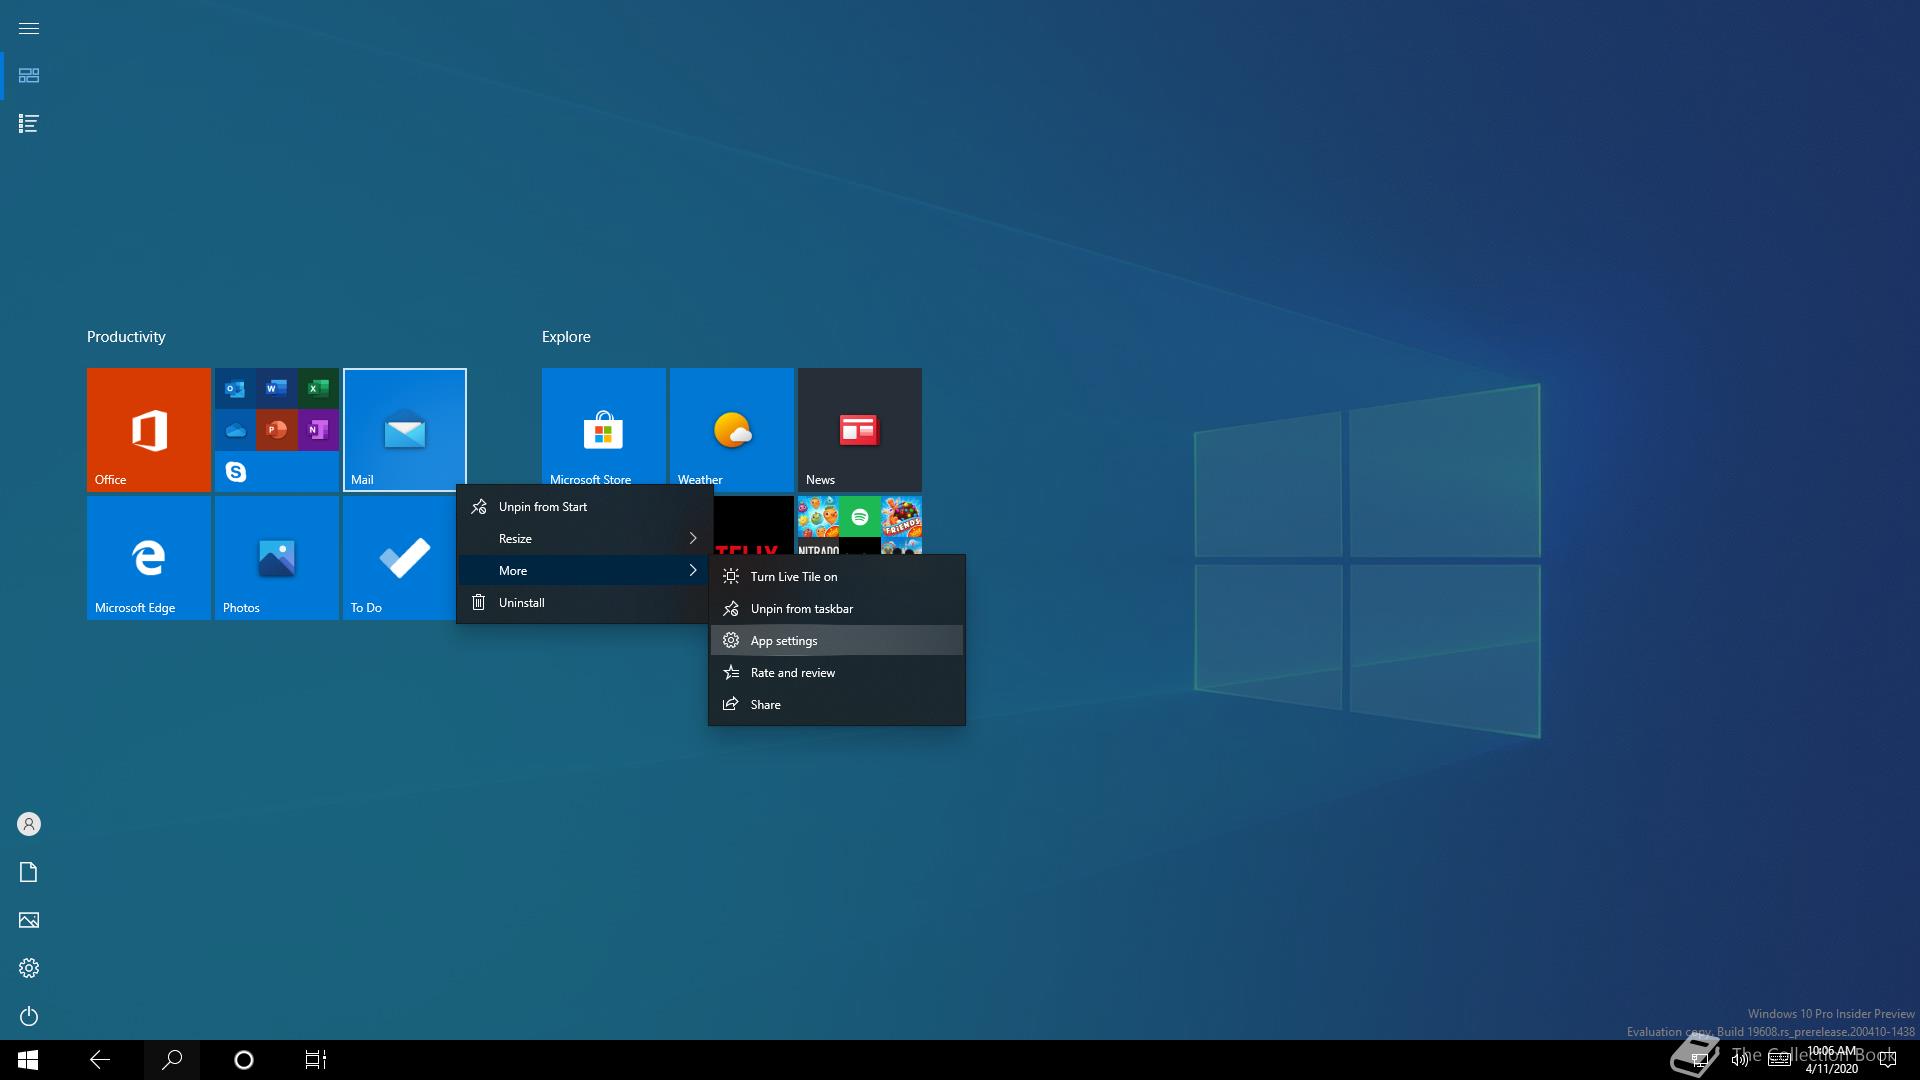
Task: Expand the More submenu
Action: pos(584,571)
